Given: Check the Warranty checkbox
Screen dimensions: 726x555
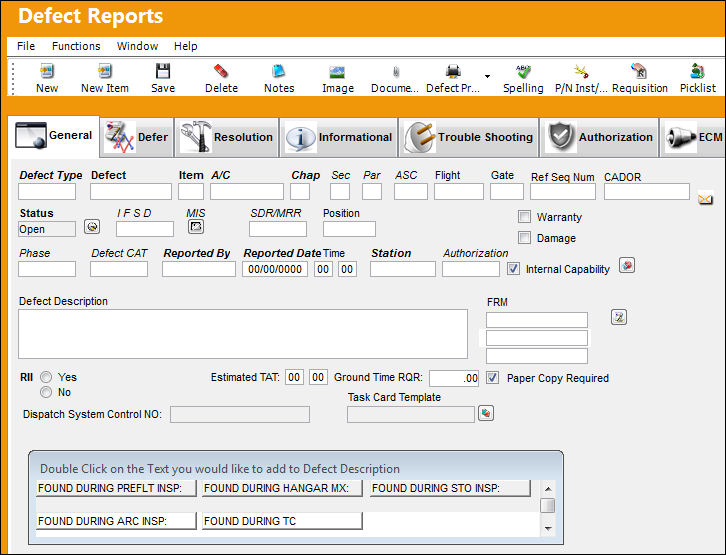Looking at the screenshot, I should click(524, 217).
